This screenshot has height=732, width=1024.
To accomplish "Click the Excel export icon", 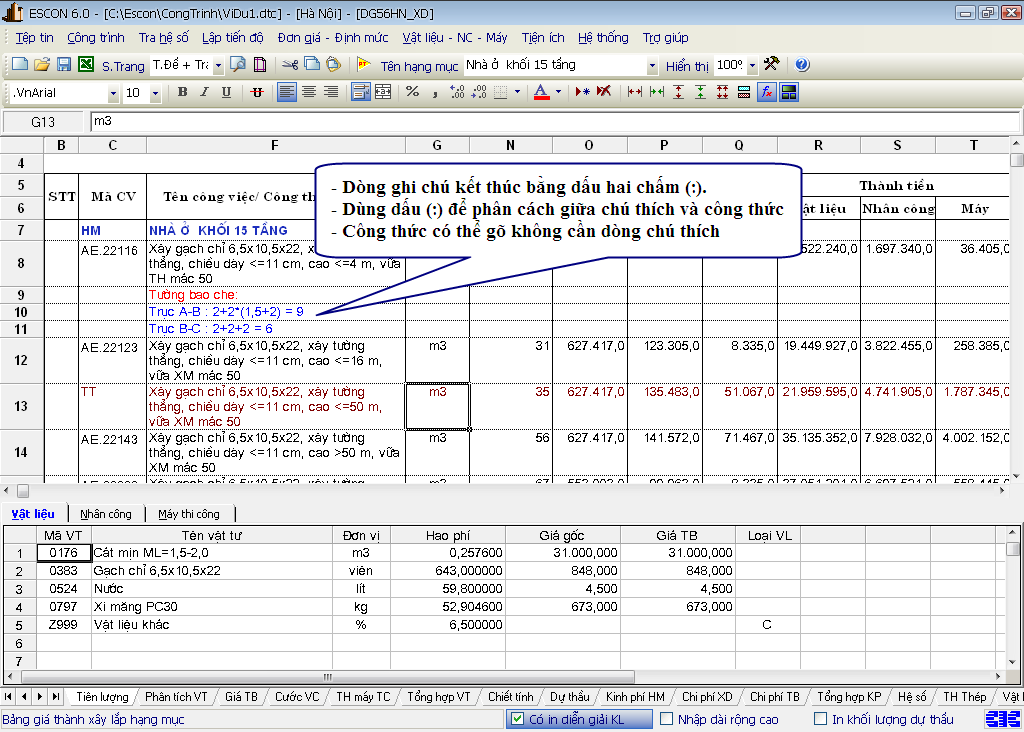I will 86,65.
